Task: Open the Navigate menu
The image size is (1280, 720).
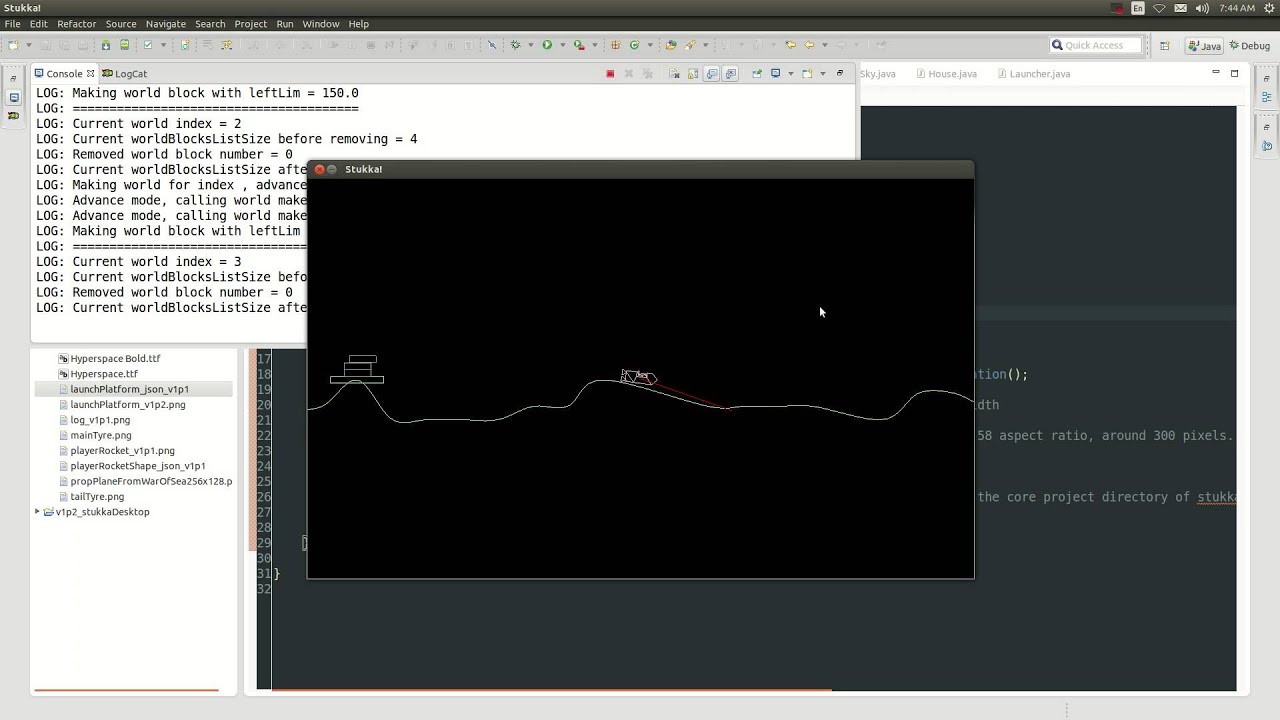Action: click(165, 24)
